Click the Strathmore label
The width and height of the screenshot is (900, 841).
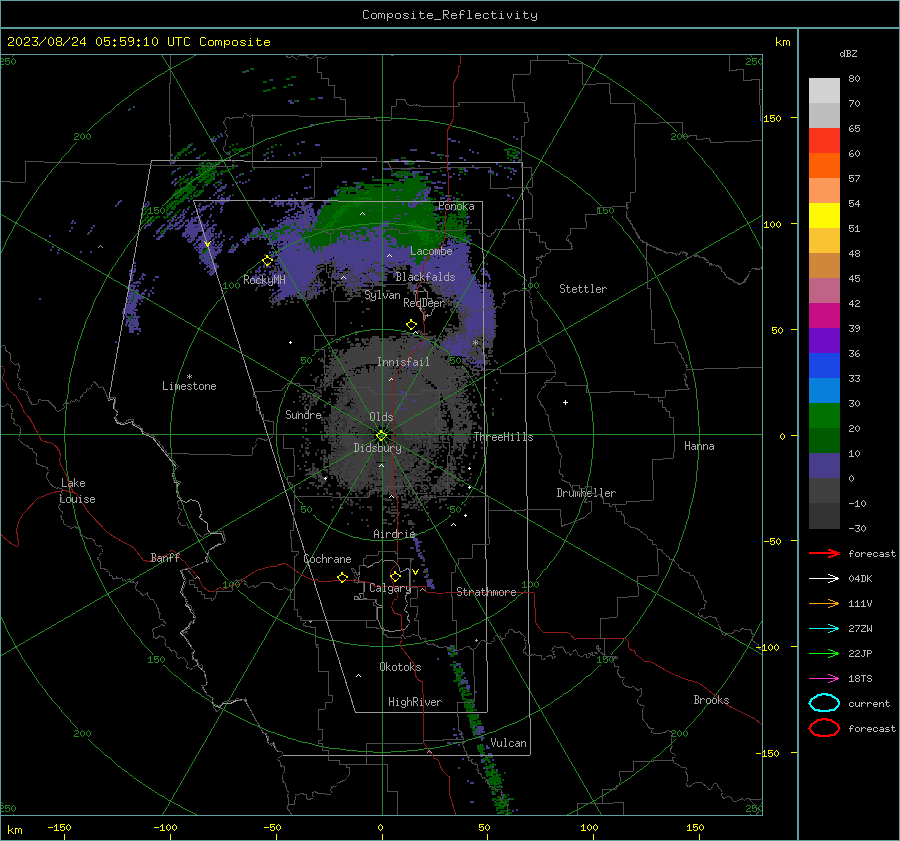pos(486,592)
